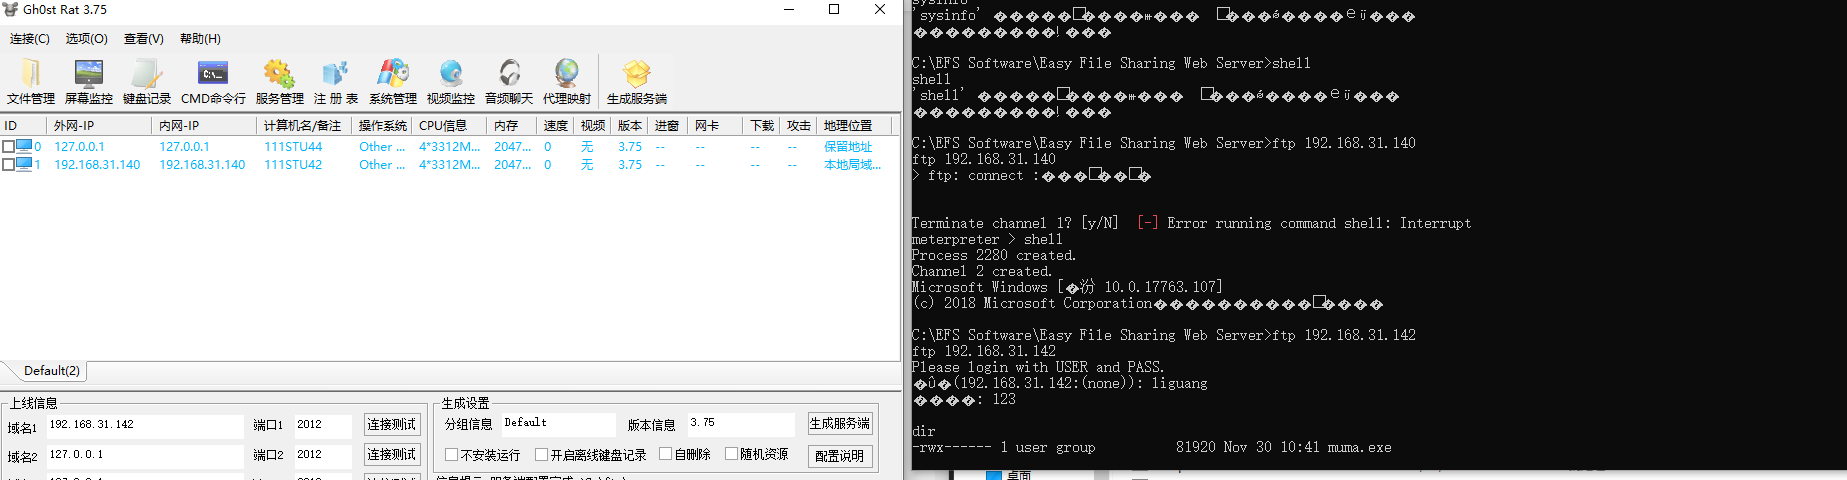This screenshot has height=480, width=1847.
Task: Click the 保留地址 location cell
Action: pyautogui.click(x=848, y=146)
